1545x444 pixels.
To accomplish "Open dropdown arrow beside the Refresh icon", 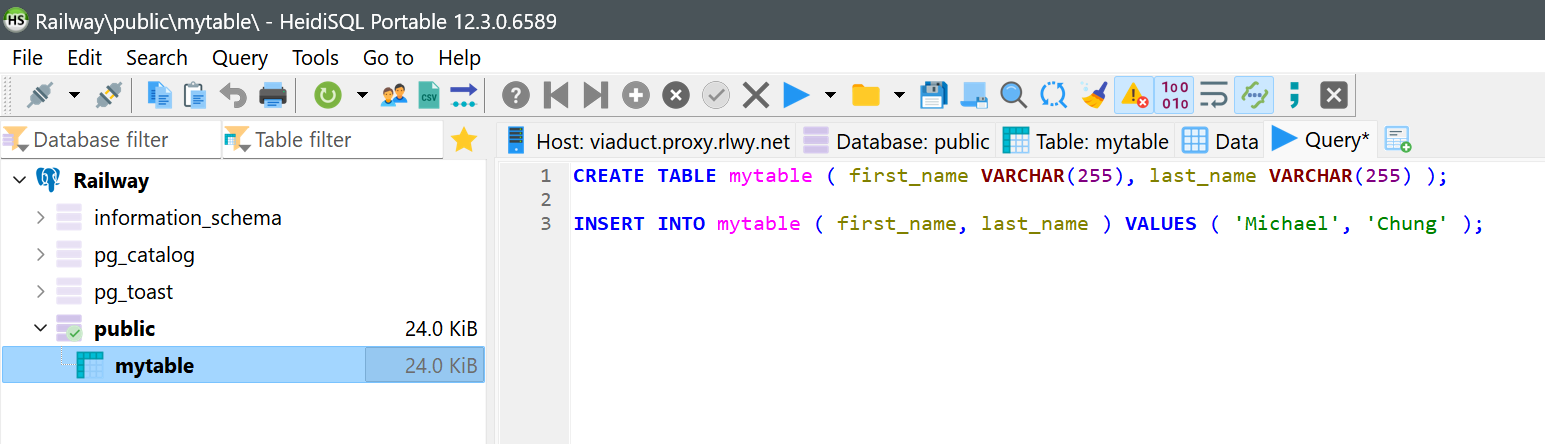I will [x=362, y=95].
